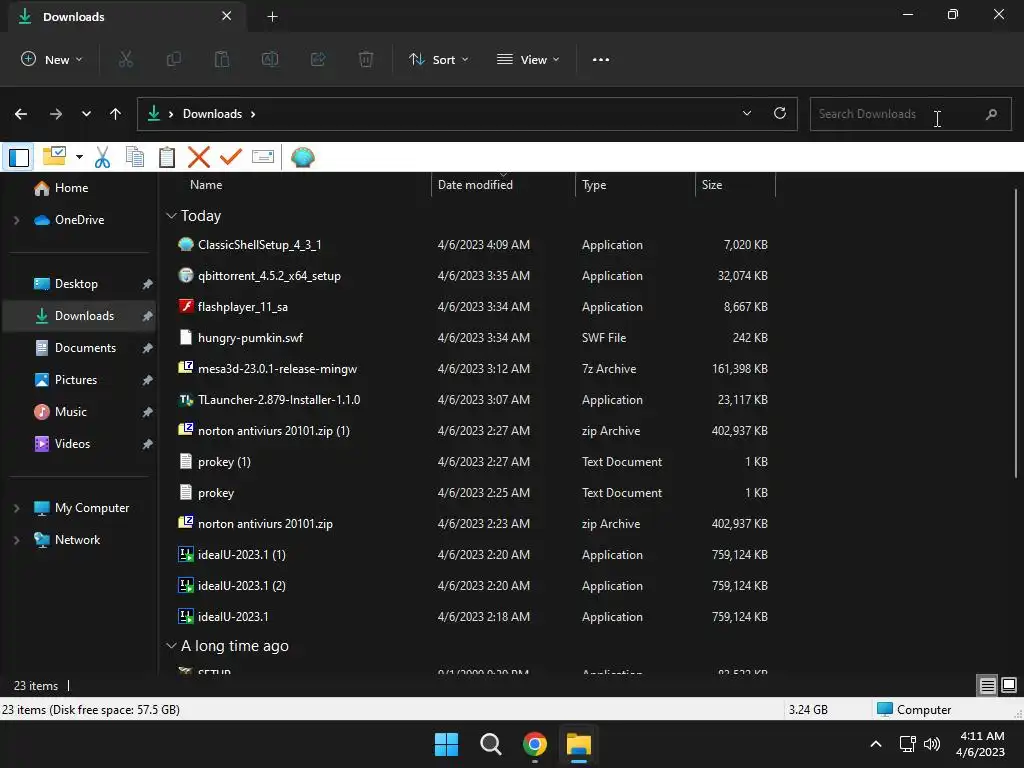
Task: Refresh the Downloads folder view
Action: 780,114
